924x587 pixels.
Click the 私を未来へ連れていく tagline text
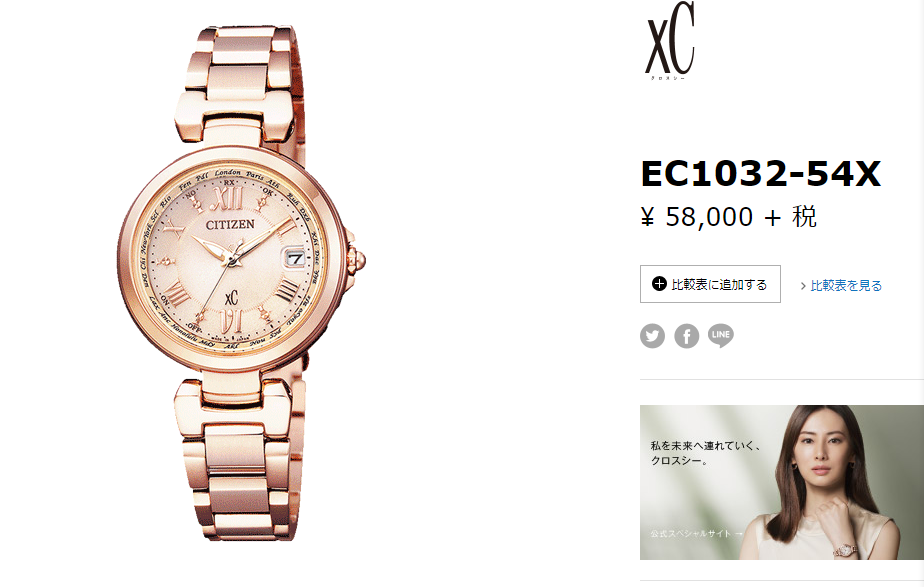(705, 446)
